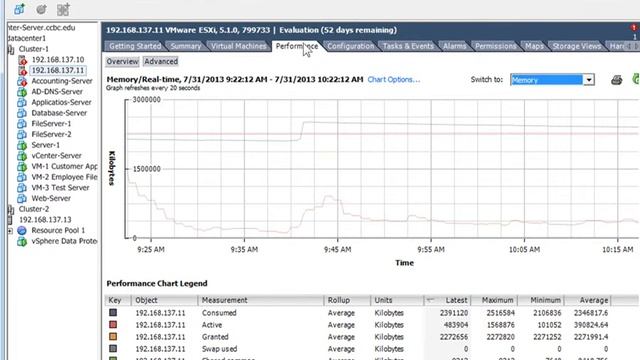Select the Database-Server tree entry
The image size is (640, 360).
(59, 113)
